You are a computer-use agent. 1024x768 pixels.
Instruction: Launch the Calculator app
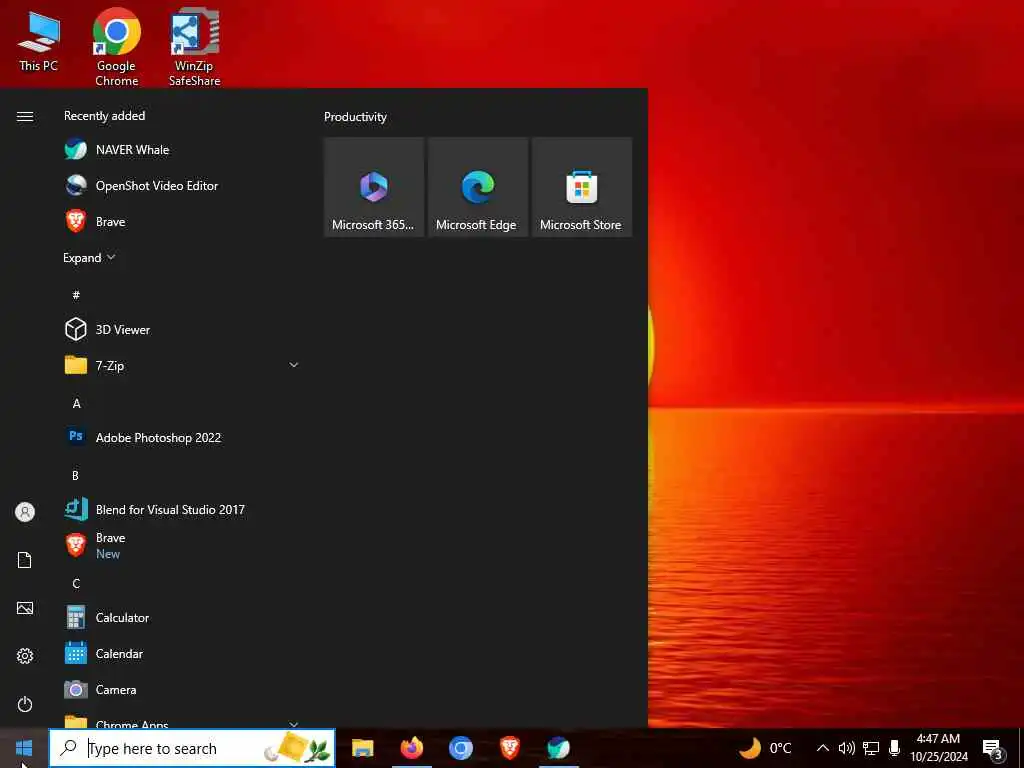pos(181,617)
